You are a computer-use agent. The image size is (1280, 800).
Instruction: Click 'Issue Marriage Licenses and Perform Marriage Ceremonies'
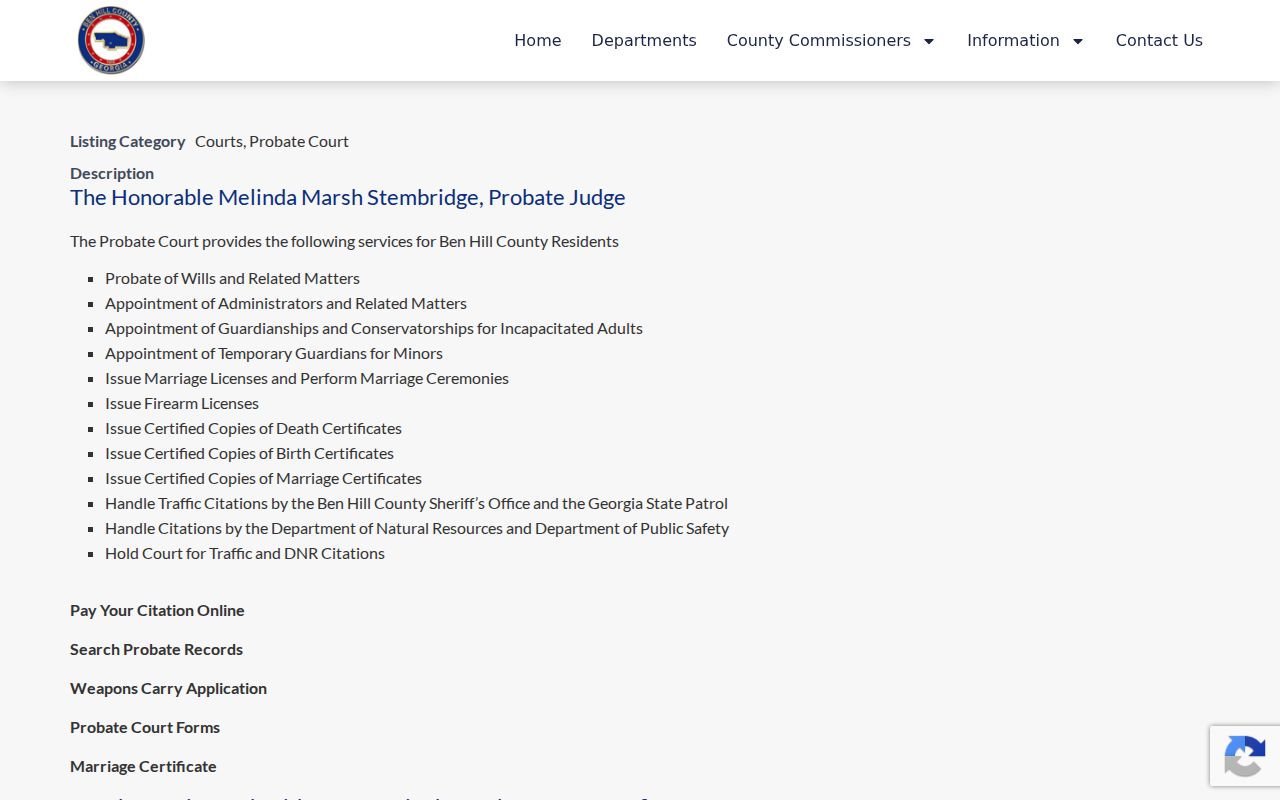pyautogui.click(x=307, y=378)
